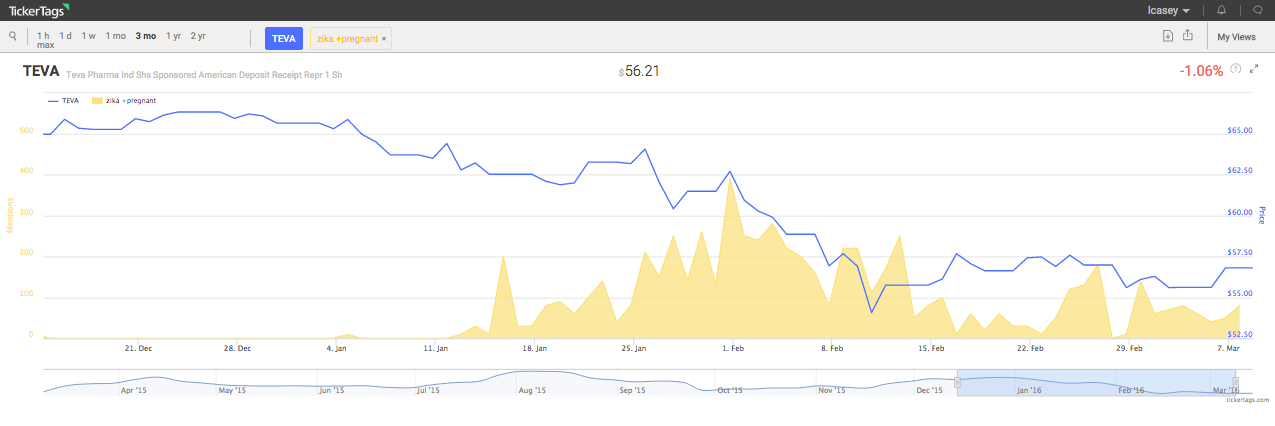Click the tickertags.com credit link
This screenshot has width=1275, height=426.
click(x=1247, y=398)
